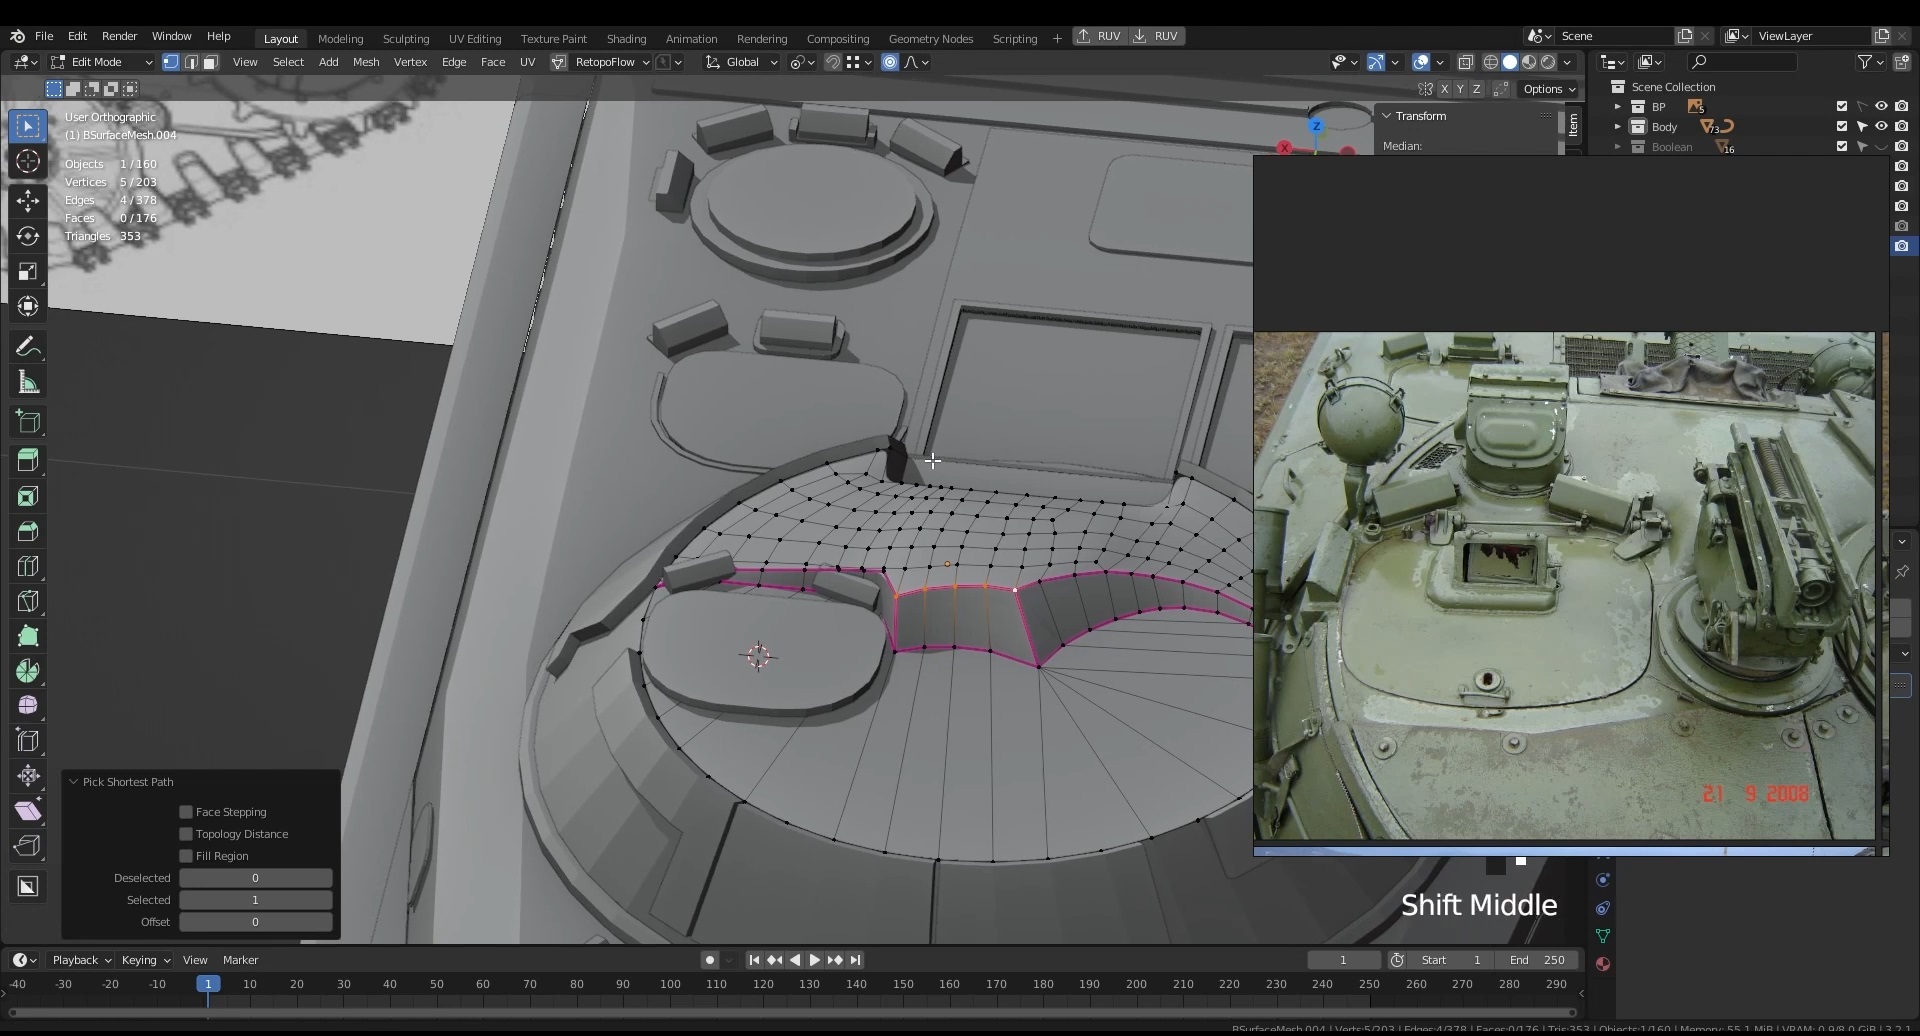The height and width of the screenshot is (1036, 1920).
Task: Choose the Rotate tool
Action: tap(28, 237)
